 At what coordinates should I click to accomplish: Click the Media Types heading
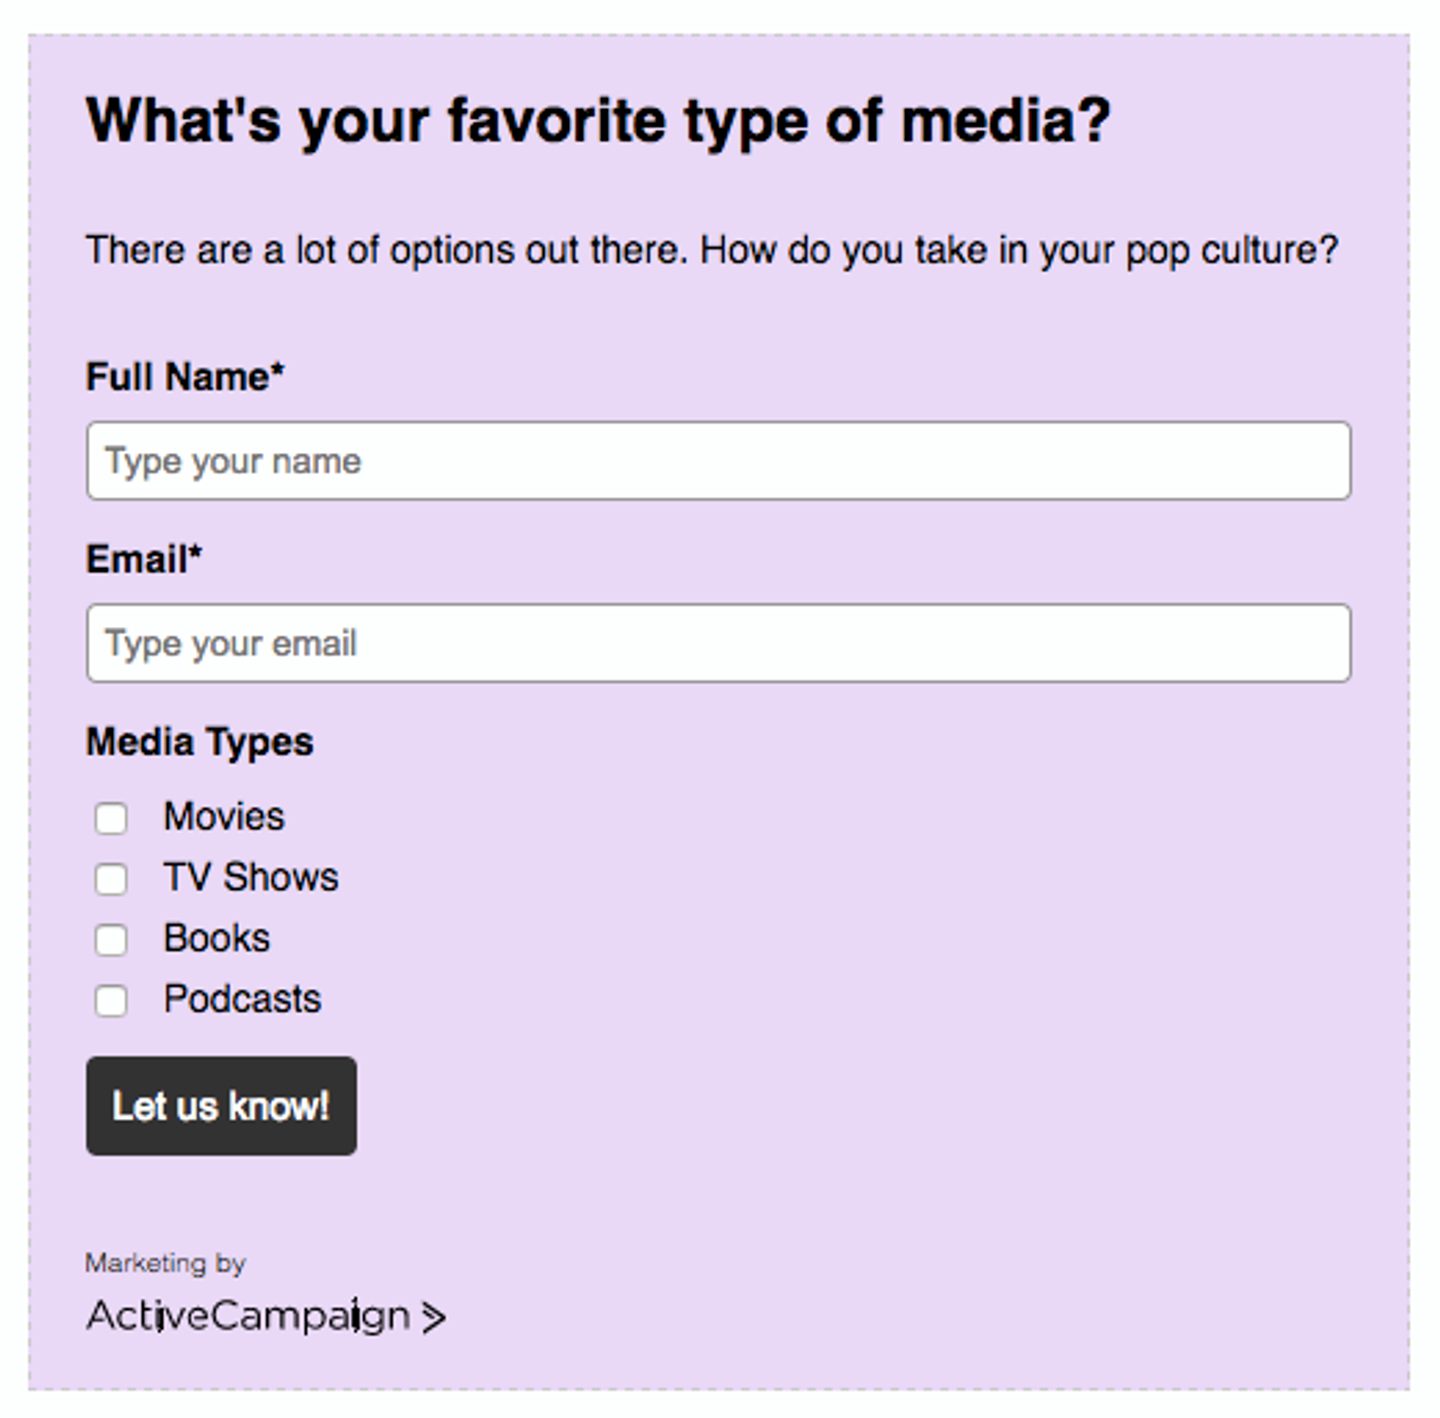pyautogui.click(x=200, y=741)
